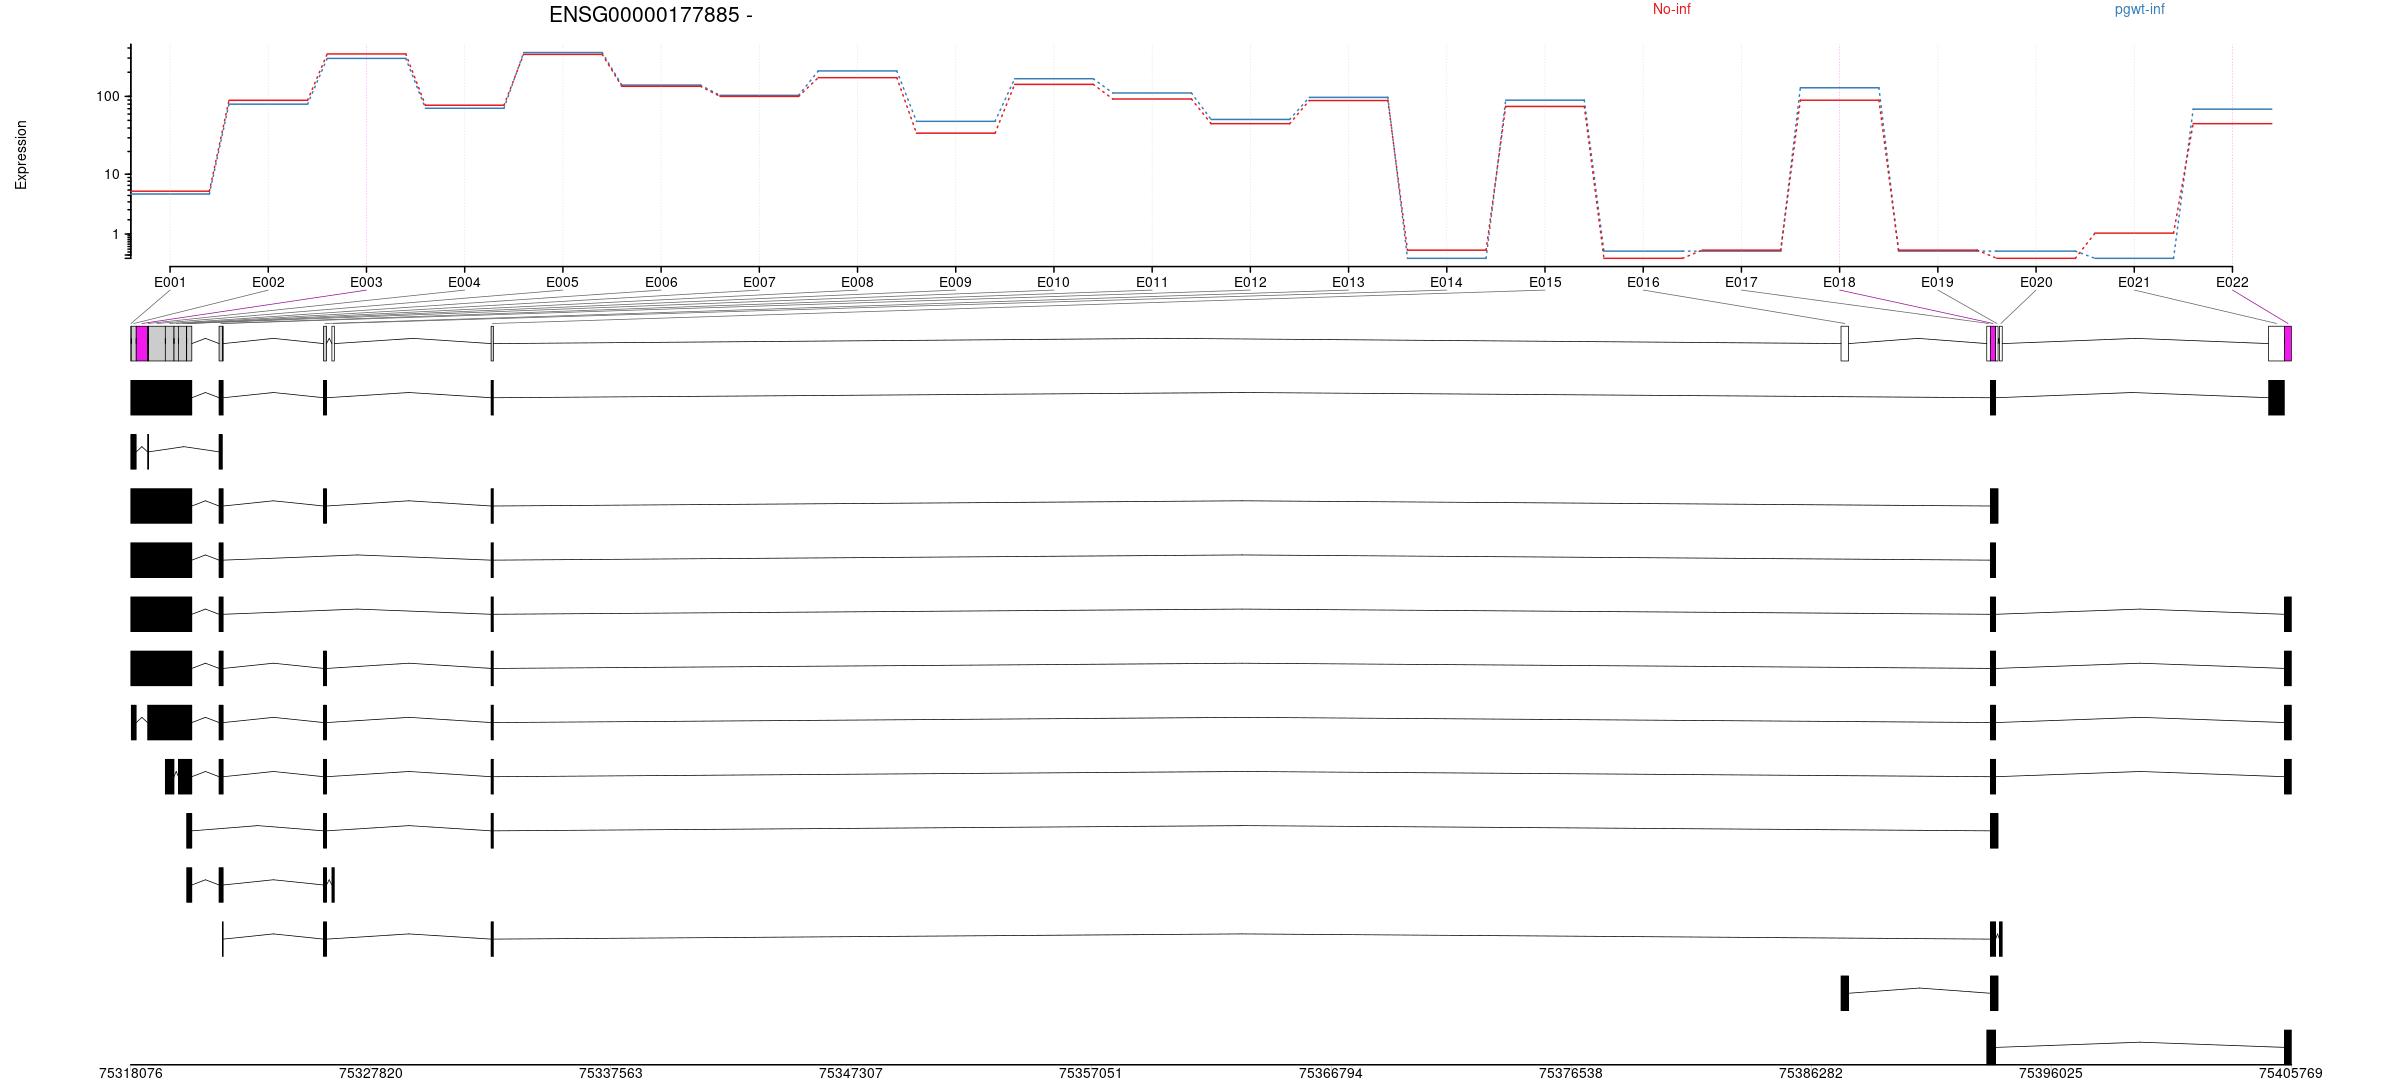The image size is (2400, 1090).
Task: Click the magenta exon at gene model's left end
Action: (x=142, y=343)
